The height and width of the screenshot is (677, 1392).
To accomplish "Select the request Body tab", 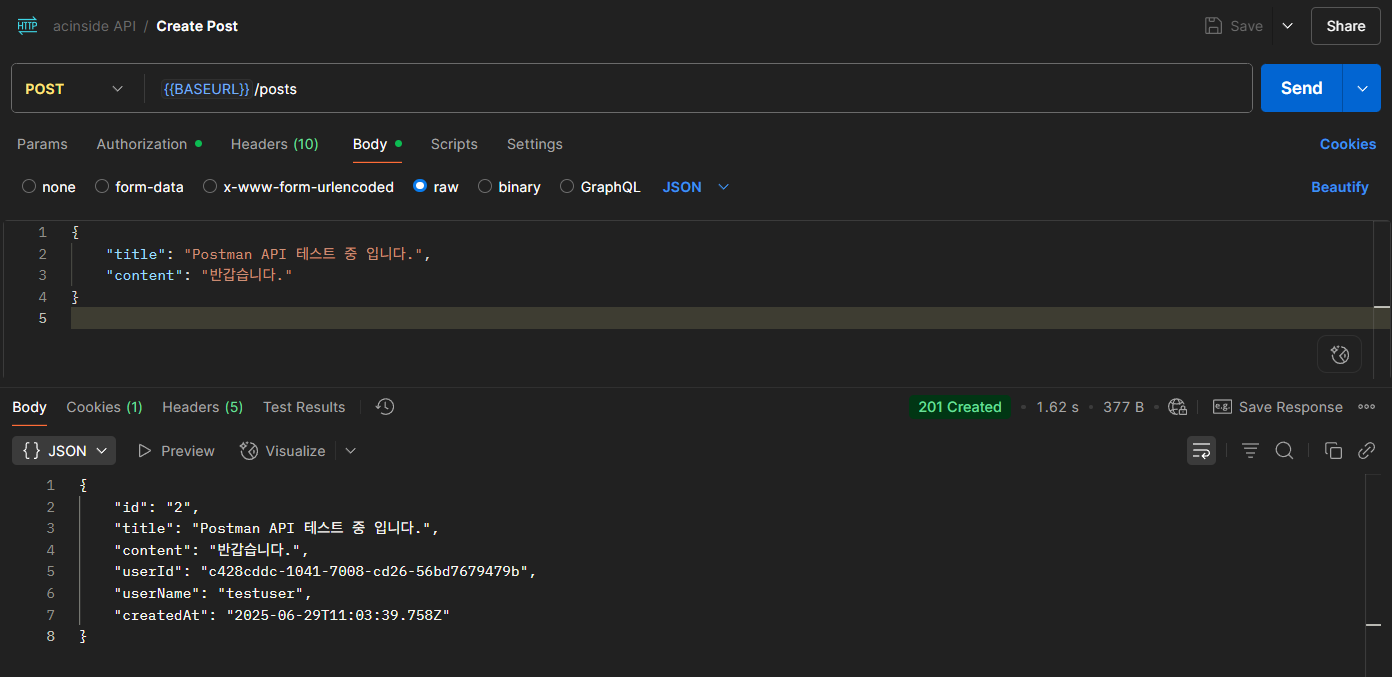I will (x=377, y=144).
